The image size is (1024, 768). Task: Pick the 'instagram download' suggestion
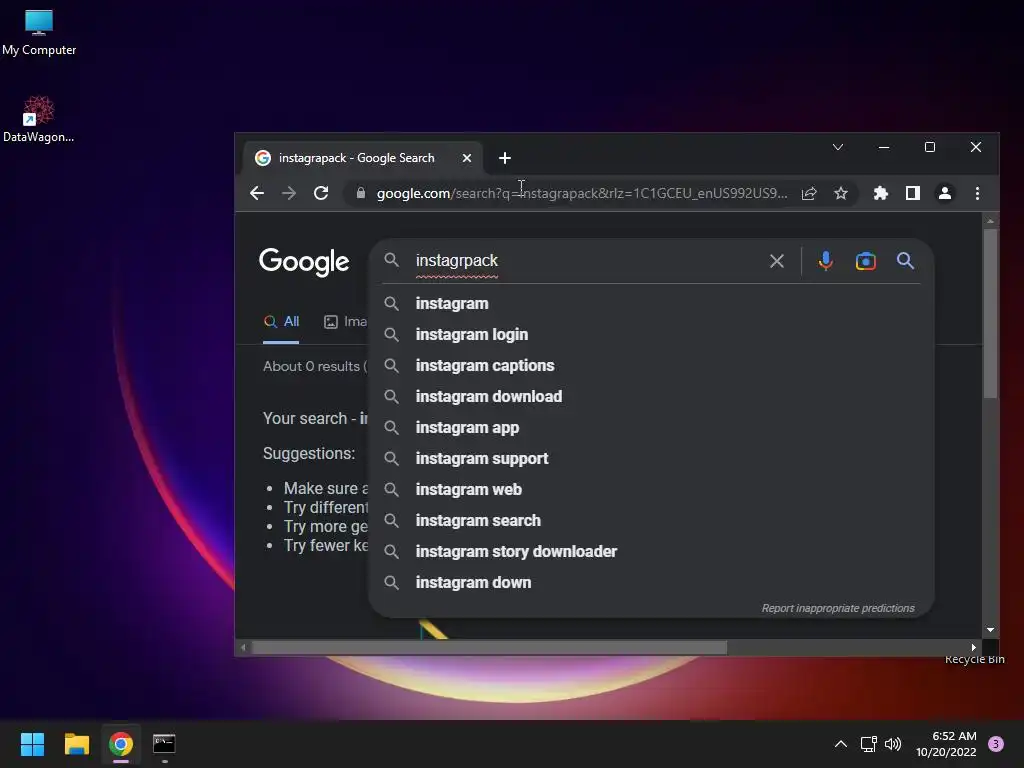(x=651, y=396)
